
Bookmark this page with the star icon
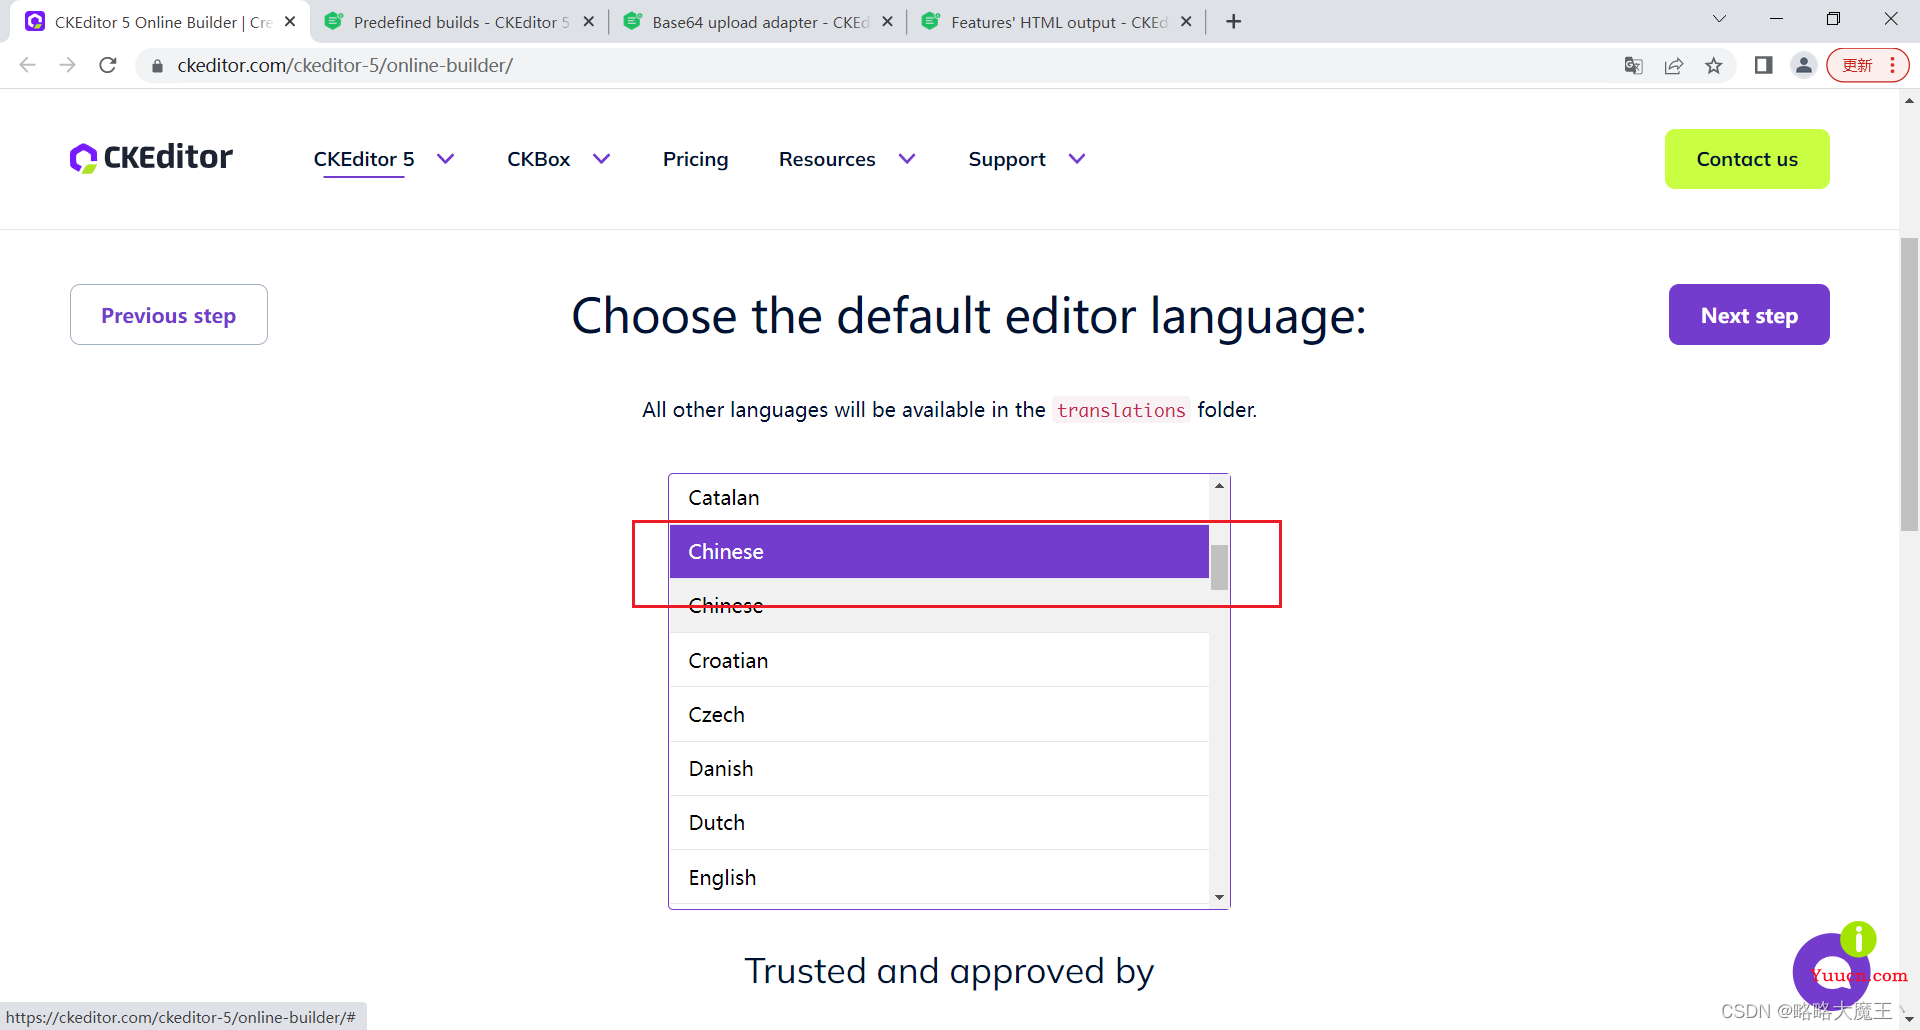pos(1714,65)
